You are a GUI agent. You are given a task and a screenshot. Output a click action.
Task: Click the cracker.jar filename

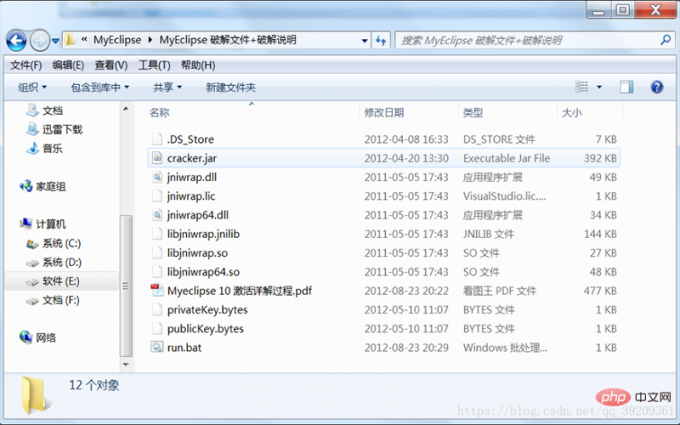192,158
